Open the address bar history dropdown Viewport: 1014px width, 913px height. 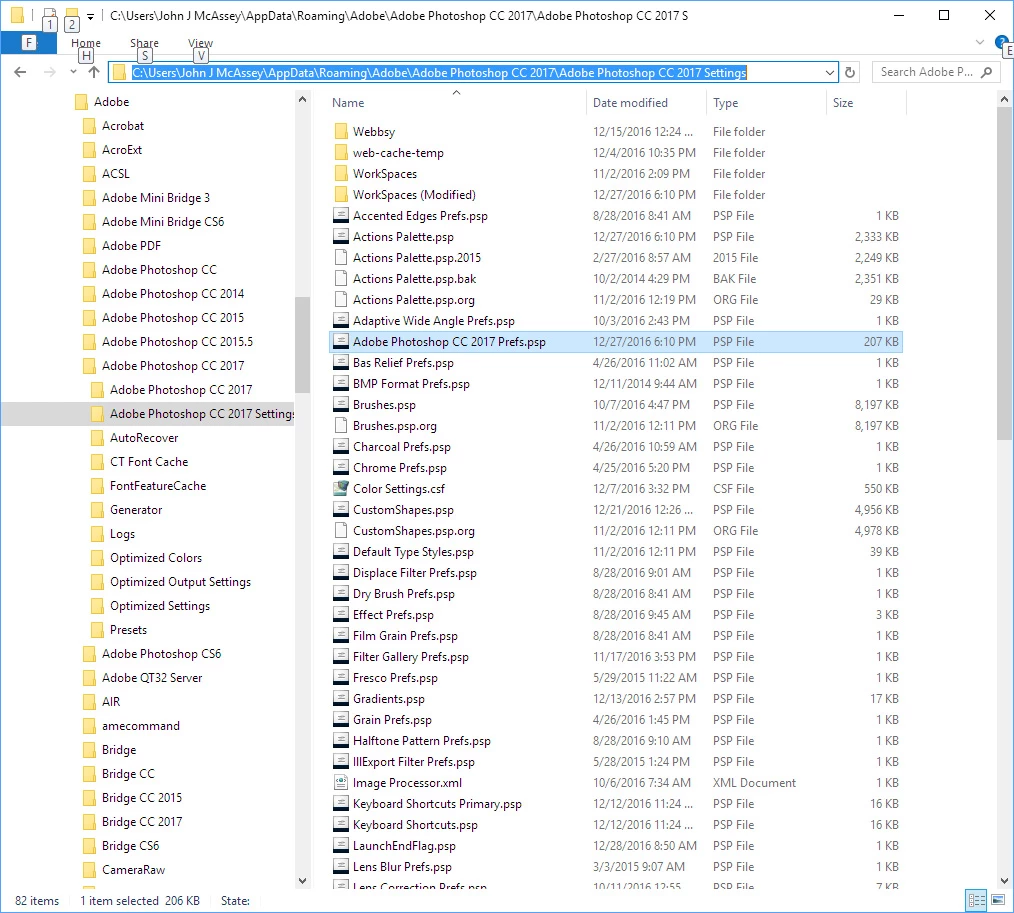tap(830, 72)
